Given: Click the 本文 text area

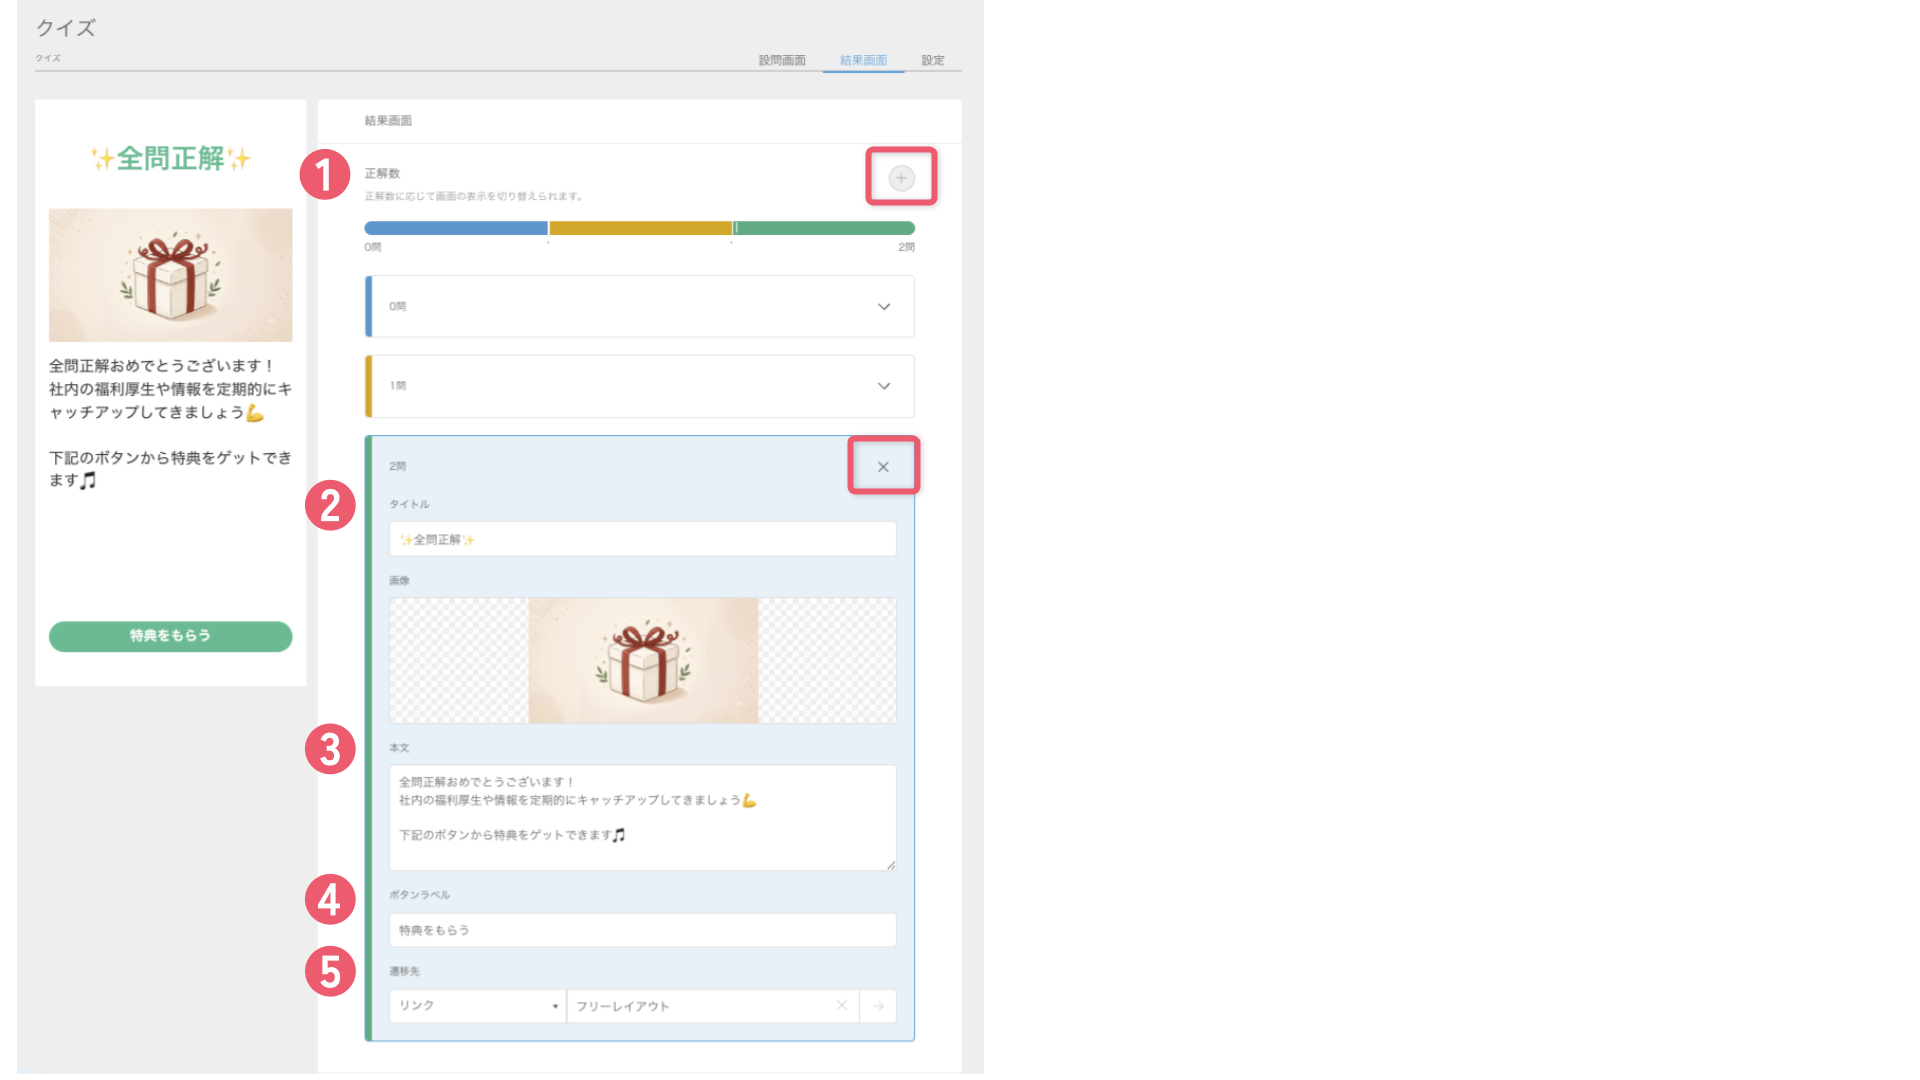Looking at the screenshot, I should point(643,818).
